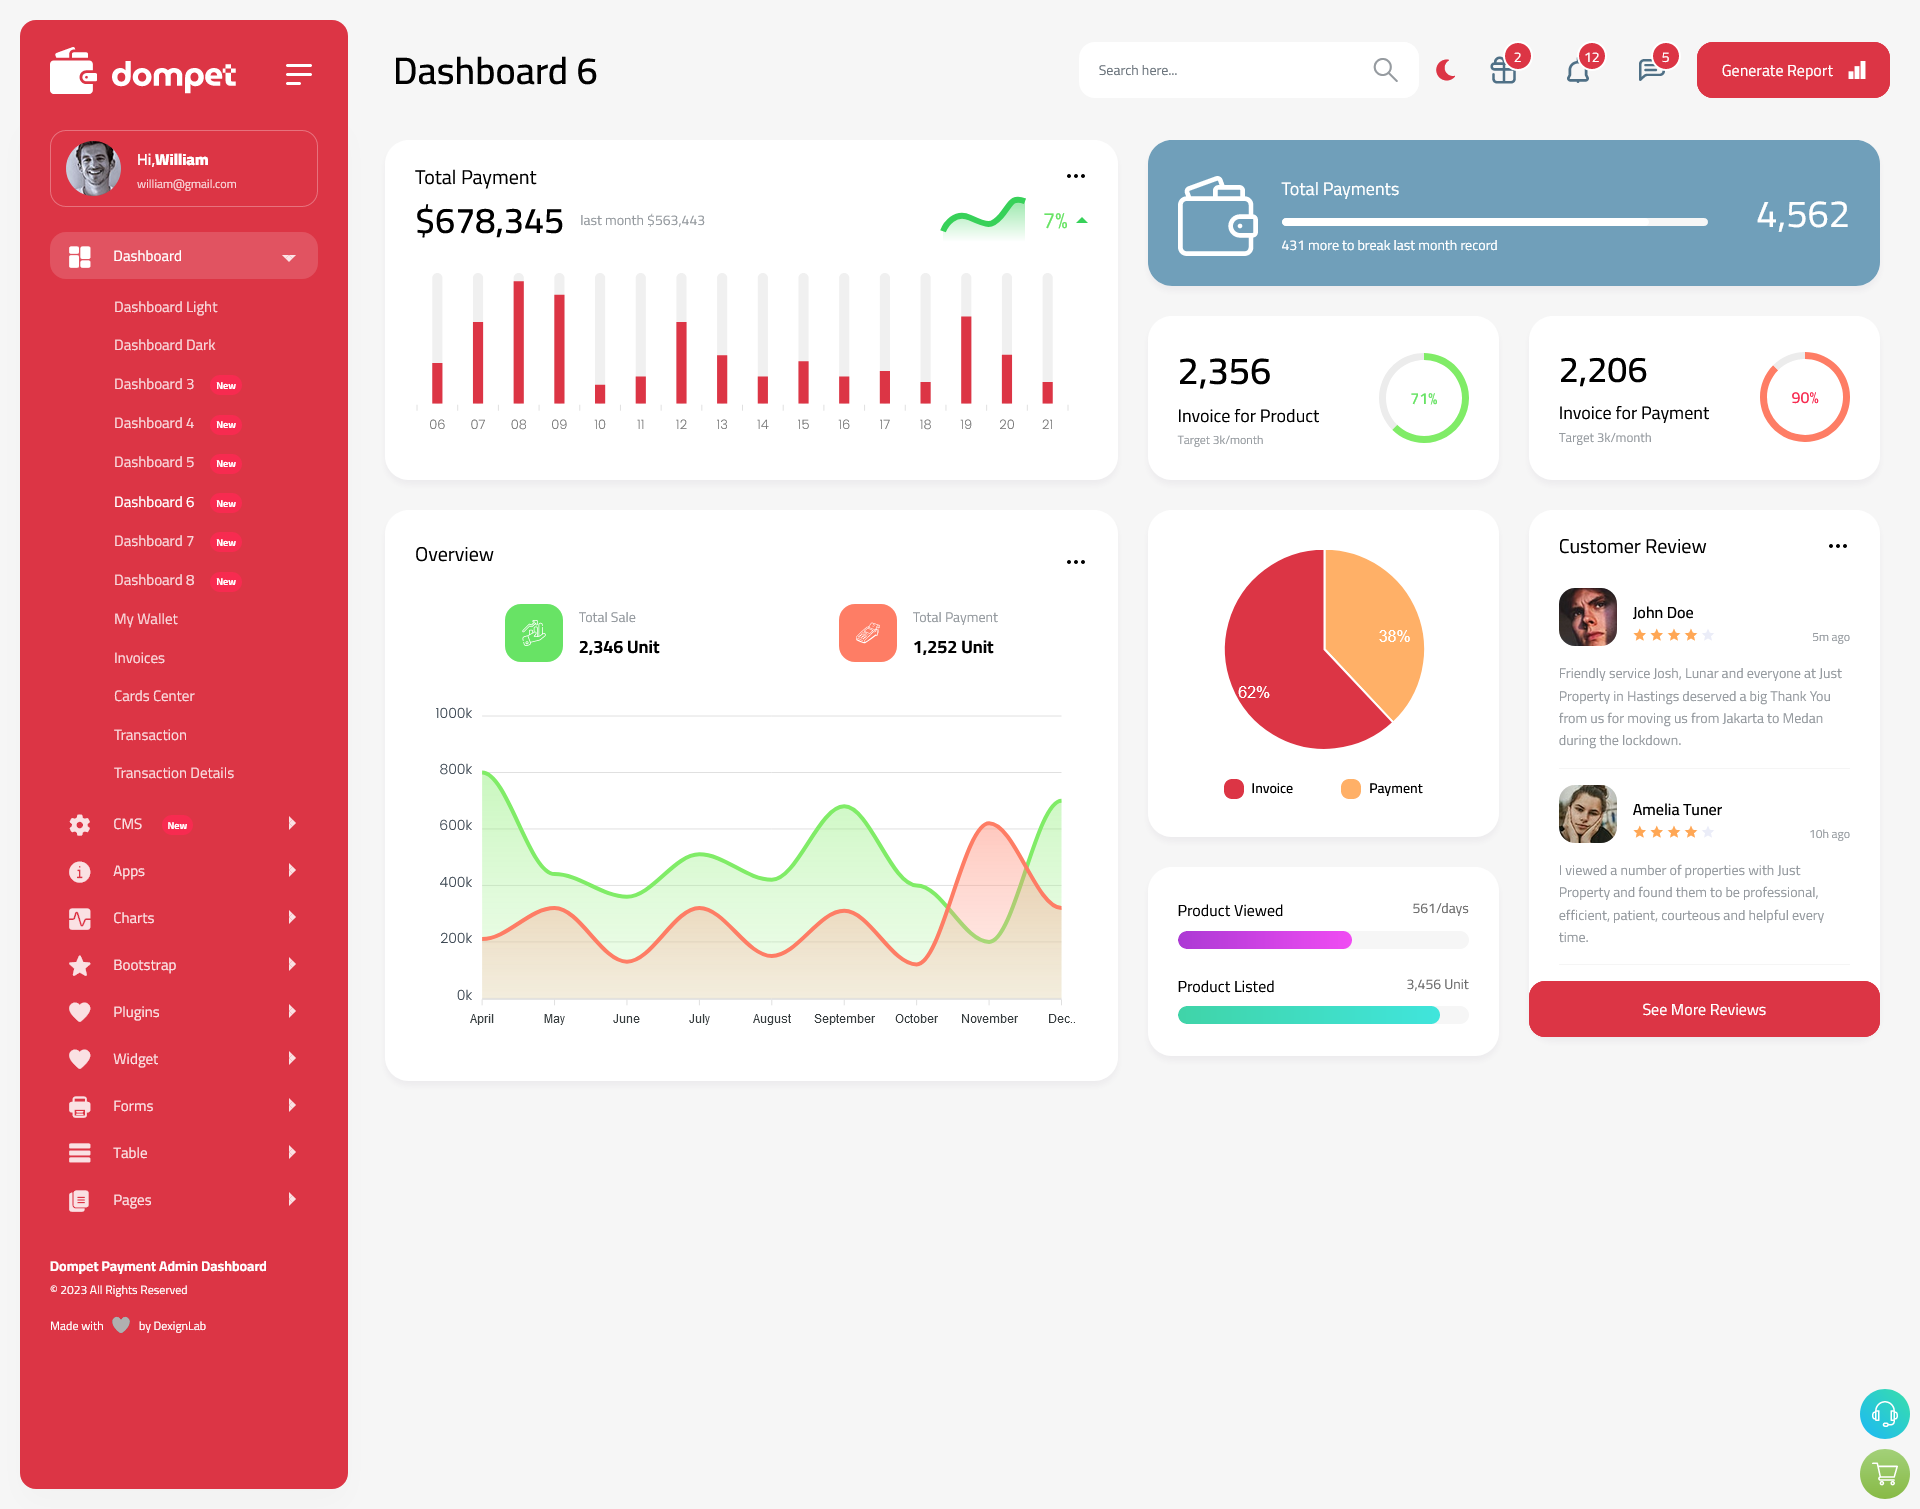The width and height of the screenshot is (1920, 1509).
Task: Click the Generate Report bar chart icon
Action: 1856,70
